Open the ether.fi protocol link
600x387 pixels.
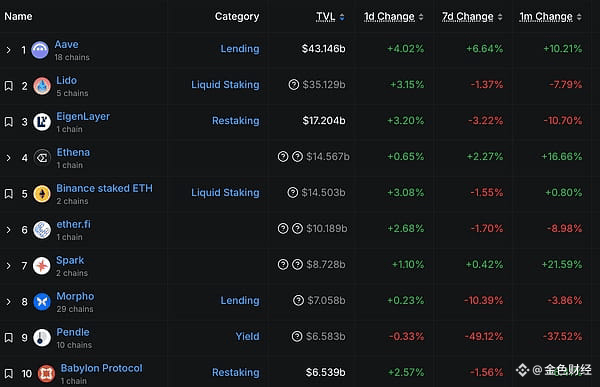(x=73, y=224)
